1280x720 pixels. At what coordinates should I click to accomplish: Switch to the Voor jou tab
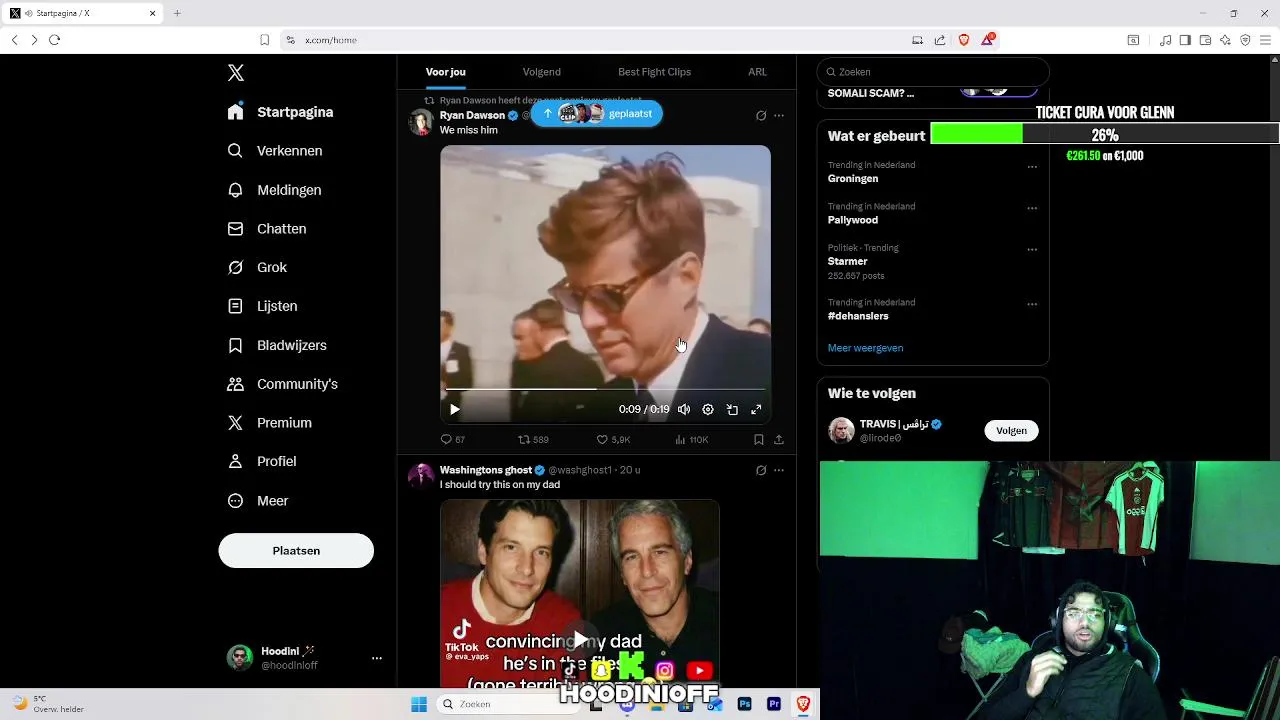click(446, 72)
